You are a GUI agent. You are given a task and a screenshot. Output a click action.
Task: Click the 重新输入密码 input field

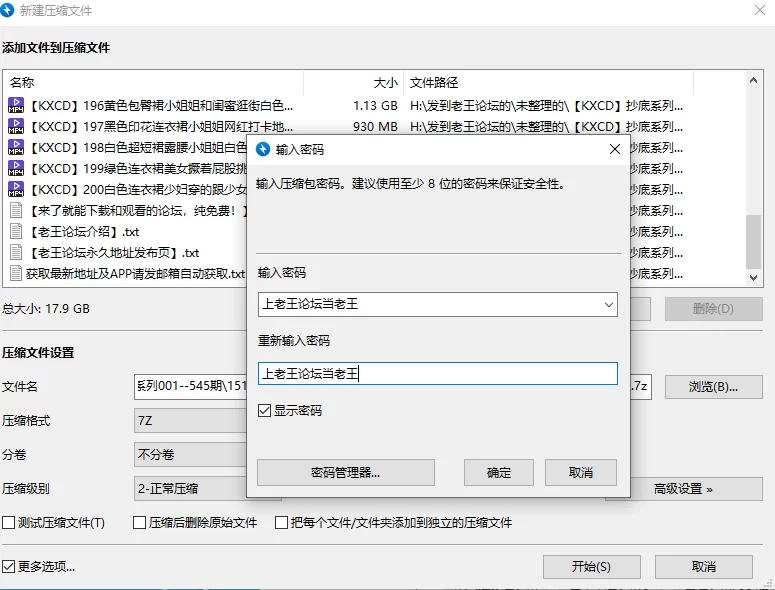point(437,374)
